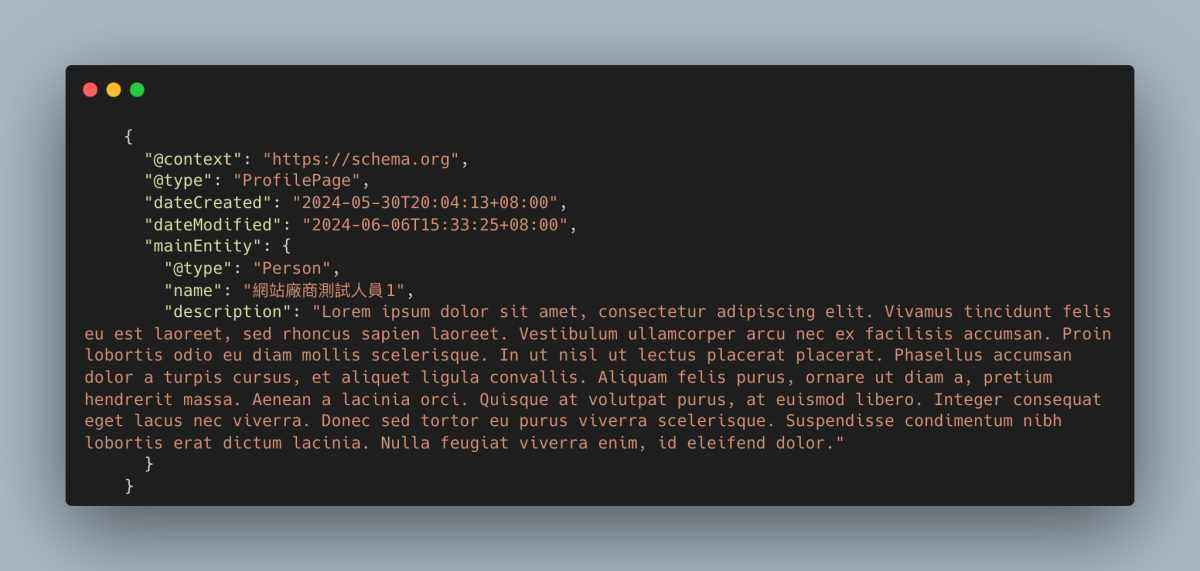The height and width of the screenshot is (571, 1200).
Task: Click the "name" key
Action: [x=193, y=290]
